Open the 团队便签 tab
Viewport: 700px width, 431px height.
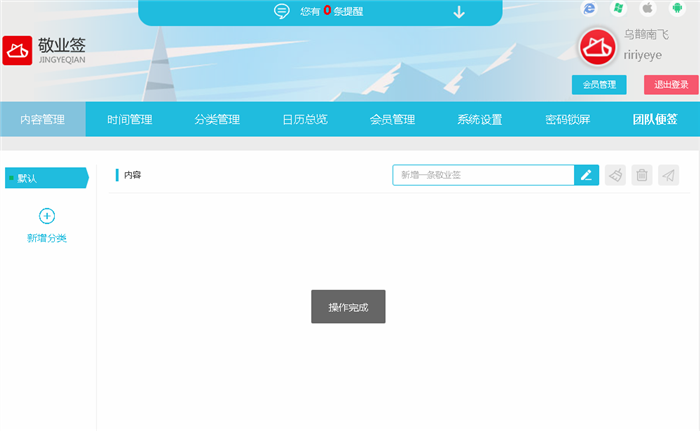pyautogui.click(x=655, y=119)
